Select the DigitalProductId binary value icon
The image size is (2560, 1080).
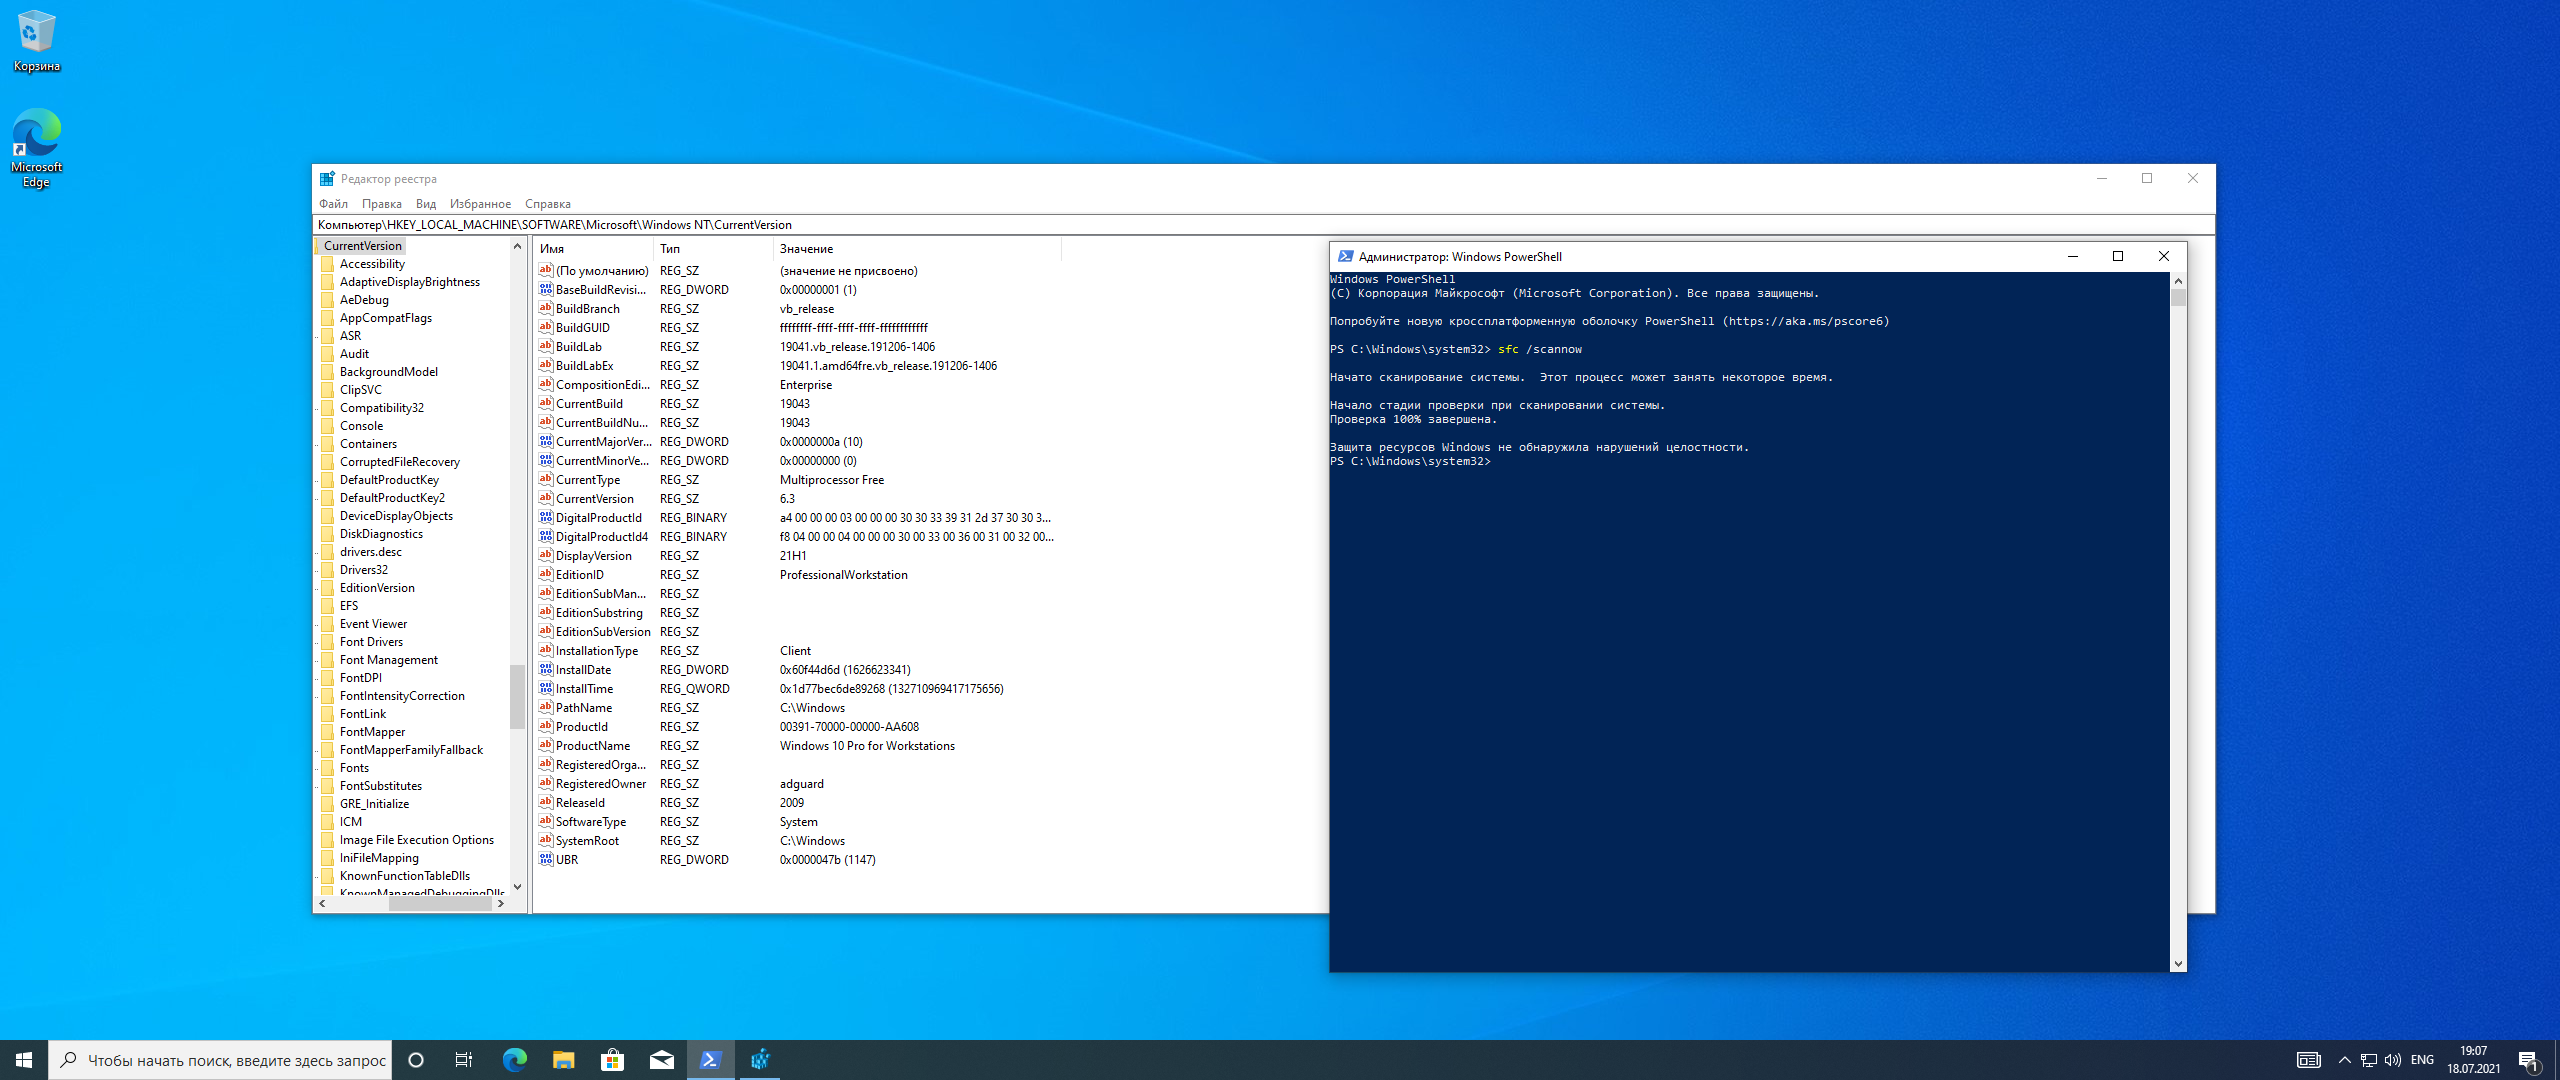point(546,517)
